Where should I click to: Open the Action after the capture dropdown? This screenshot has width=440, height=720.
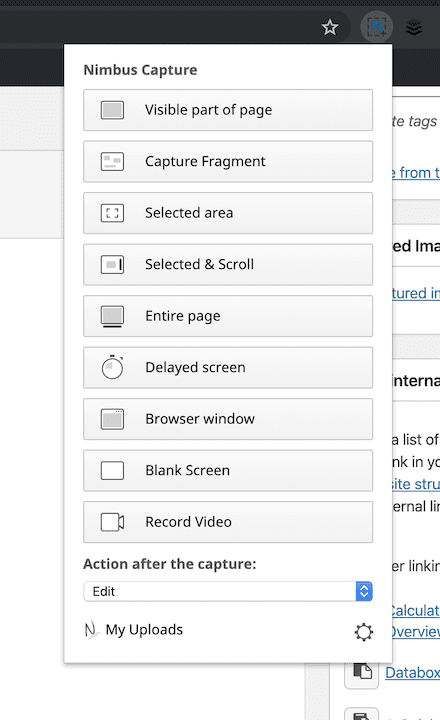(228, 591)
